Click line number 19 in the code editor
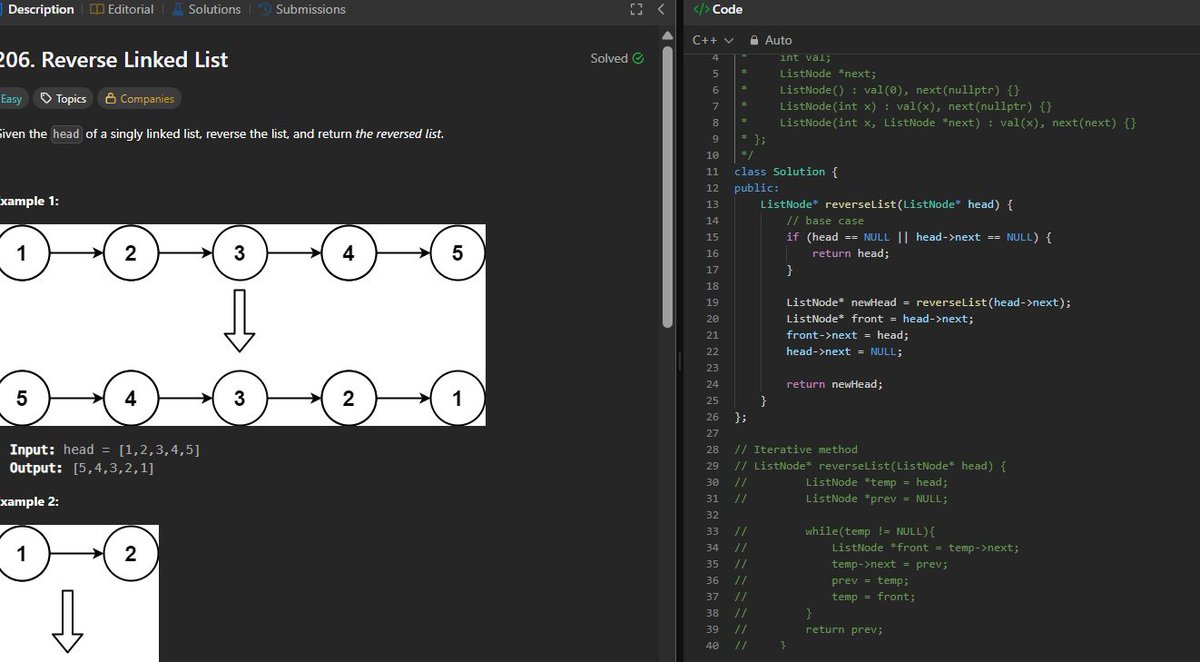The image size is (1200, 662). pyautogui.click(x=712, y=302)
